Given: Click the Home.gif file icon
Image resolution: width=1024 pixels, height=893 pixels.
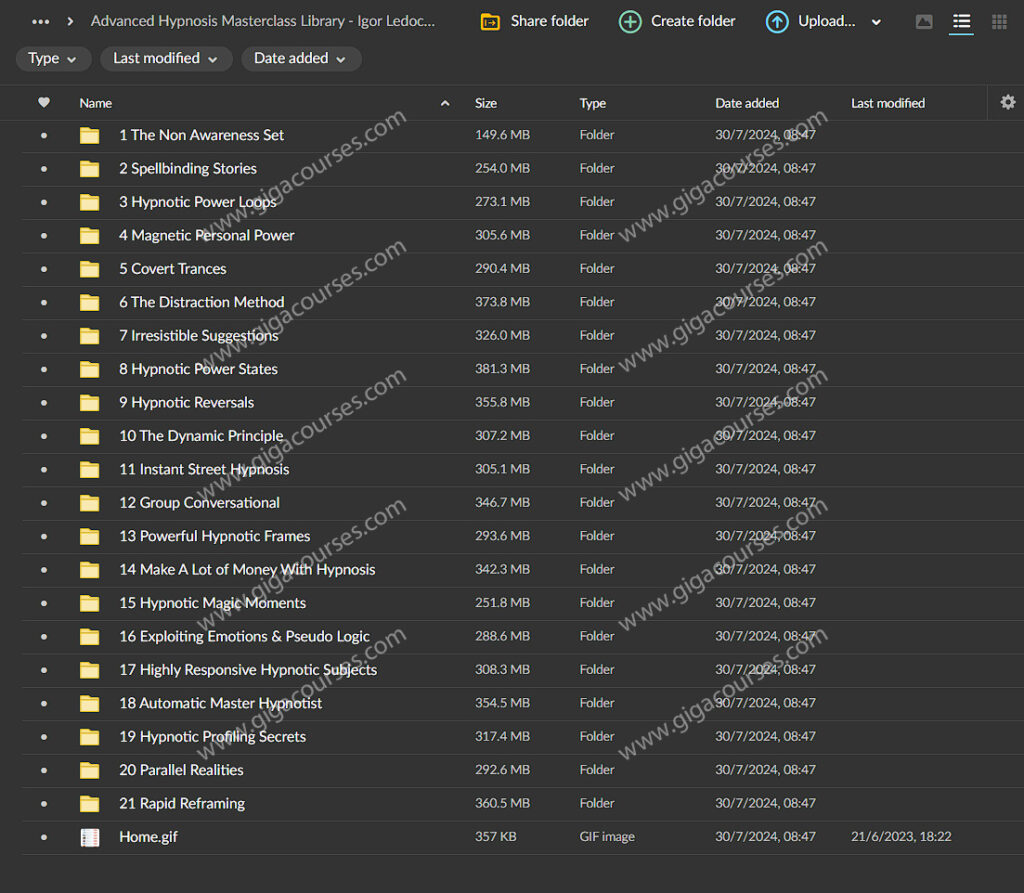Looking at the screenshot, I should coord(90,837).
